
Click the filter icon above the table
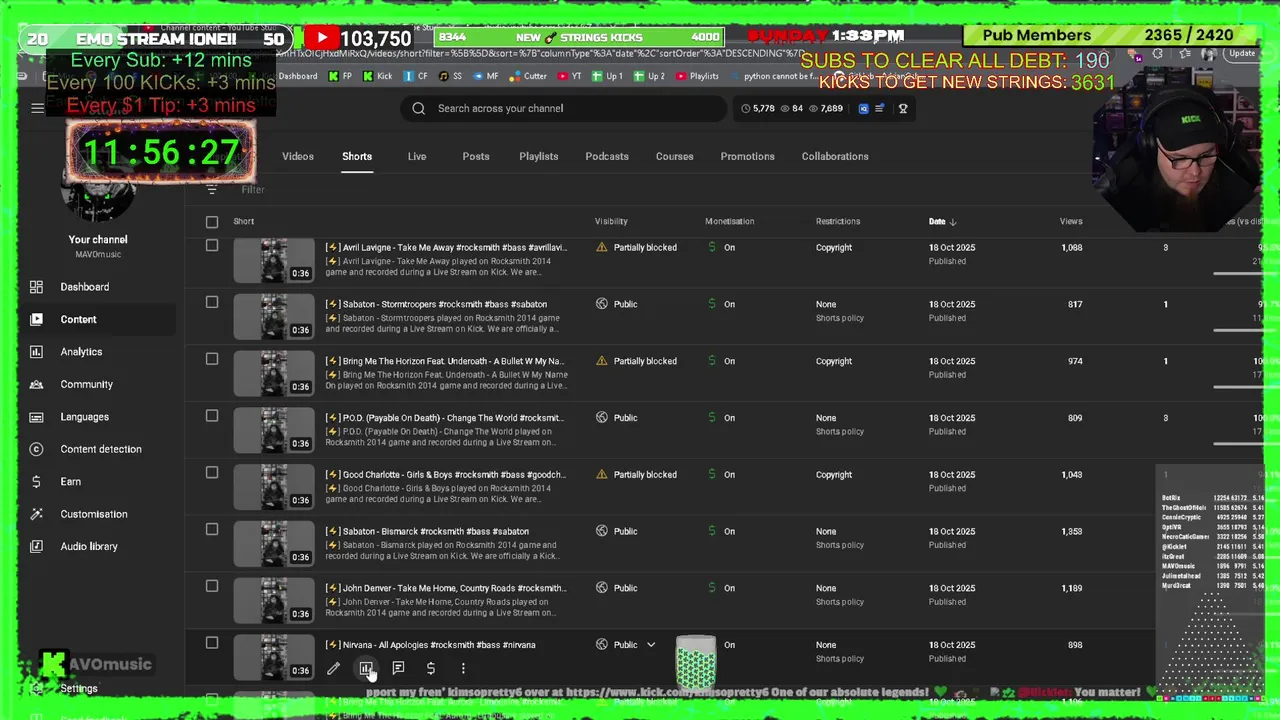[x=211, y=189]
